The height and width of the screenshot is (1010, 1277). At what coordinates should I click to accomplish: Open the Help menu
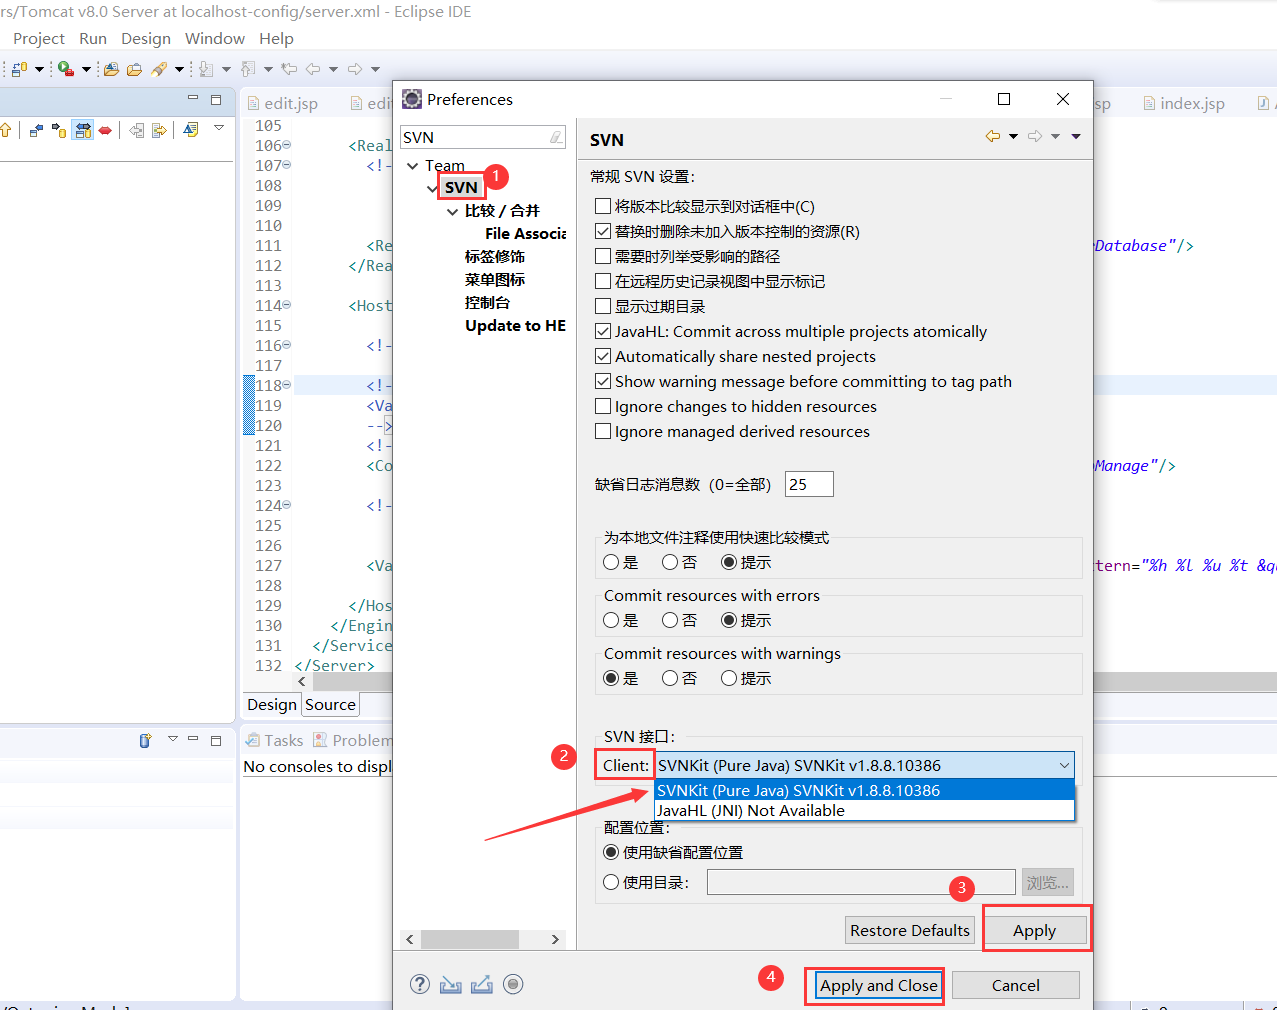click(276, 38)
